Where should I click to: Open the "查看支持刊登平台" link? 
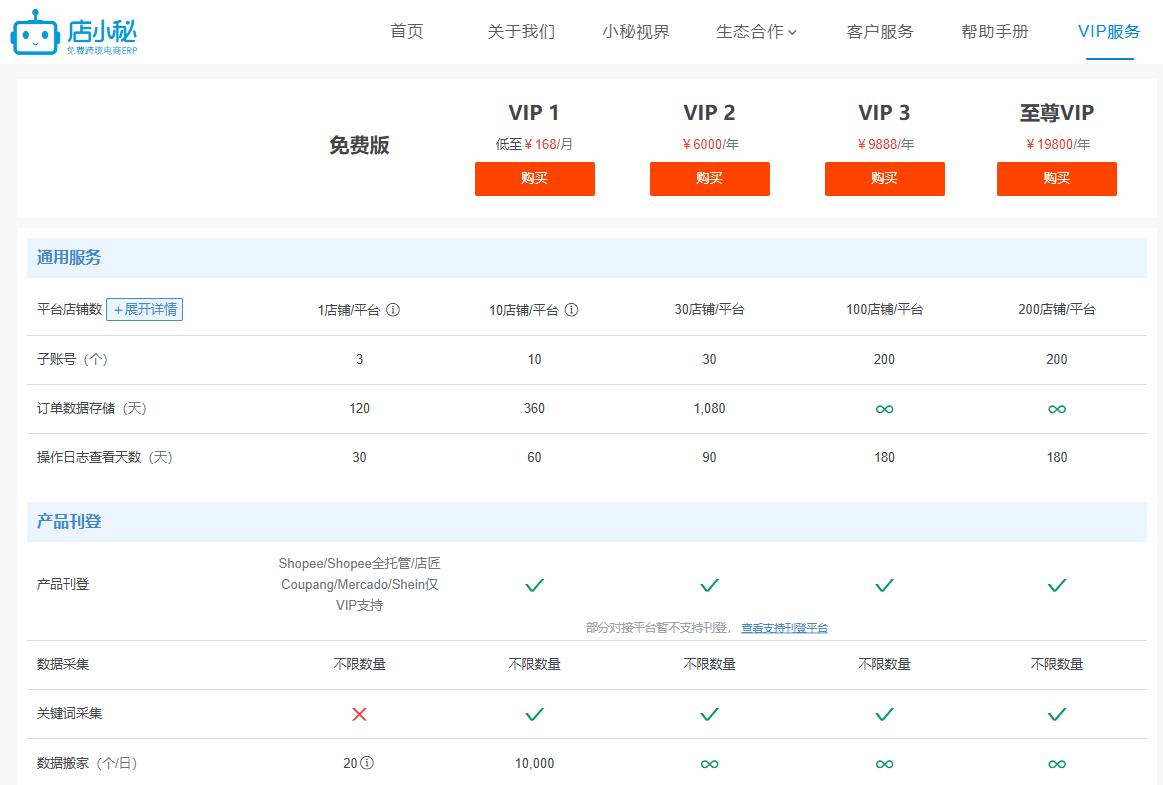point(785,628)
